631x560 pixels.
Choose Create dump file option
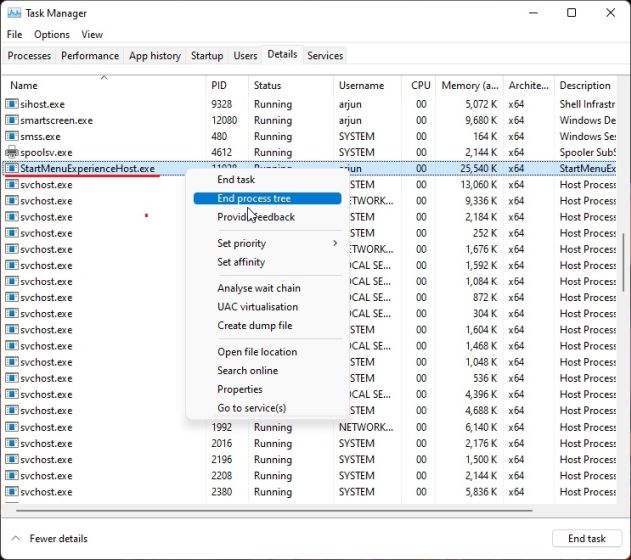pyautogui.click(x=255, y=325)
